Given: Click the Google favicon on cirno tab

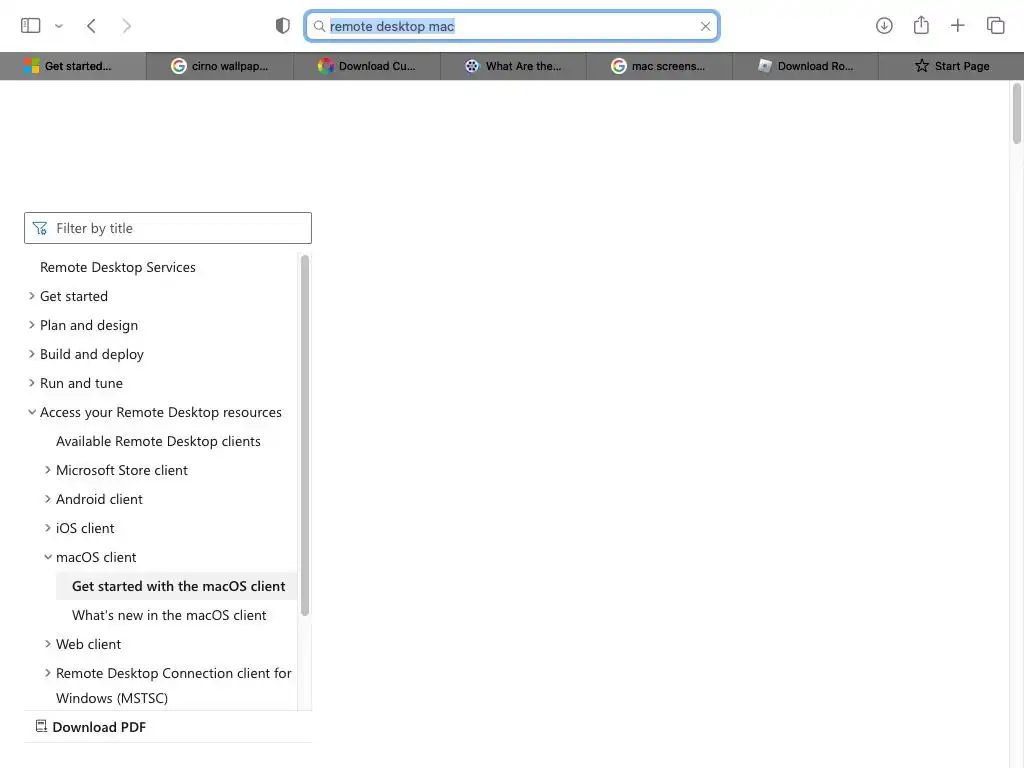Looking at the screenshot, I should click(178, 66).
